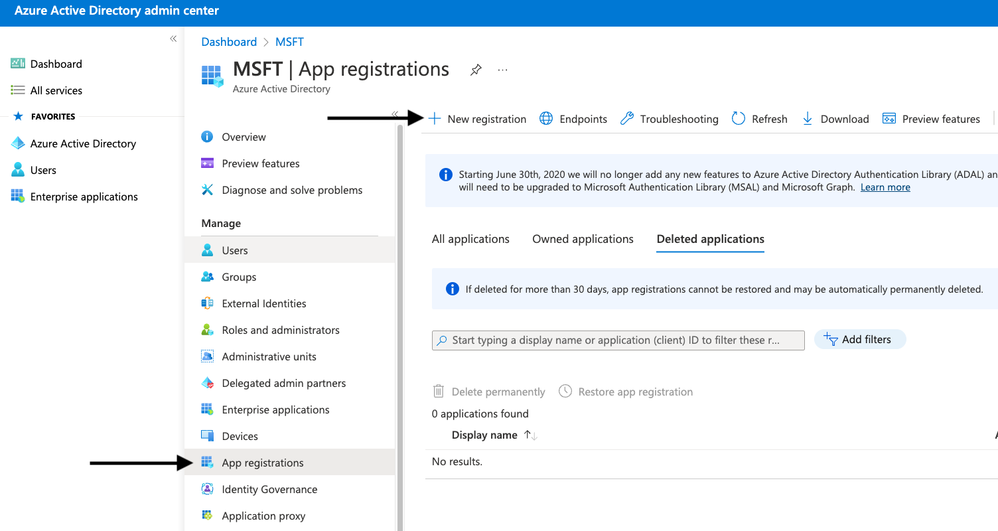Click the 'Manage' section heading
Screen dimensions: 998x531
pos(221,223)
